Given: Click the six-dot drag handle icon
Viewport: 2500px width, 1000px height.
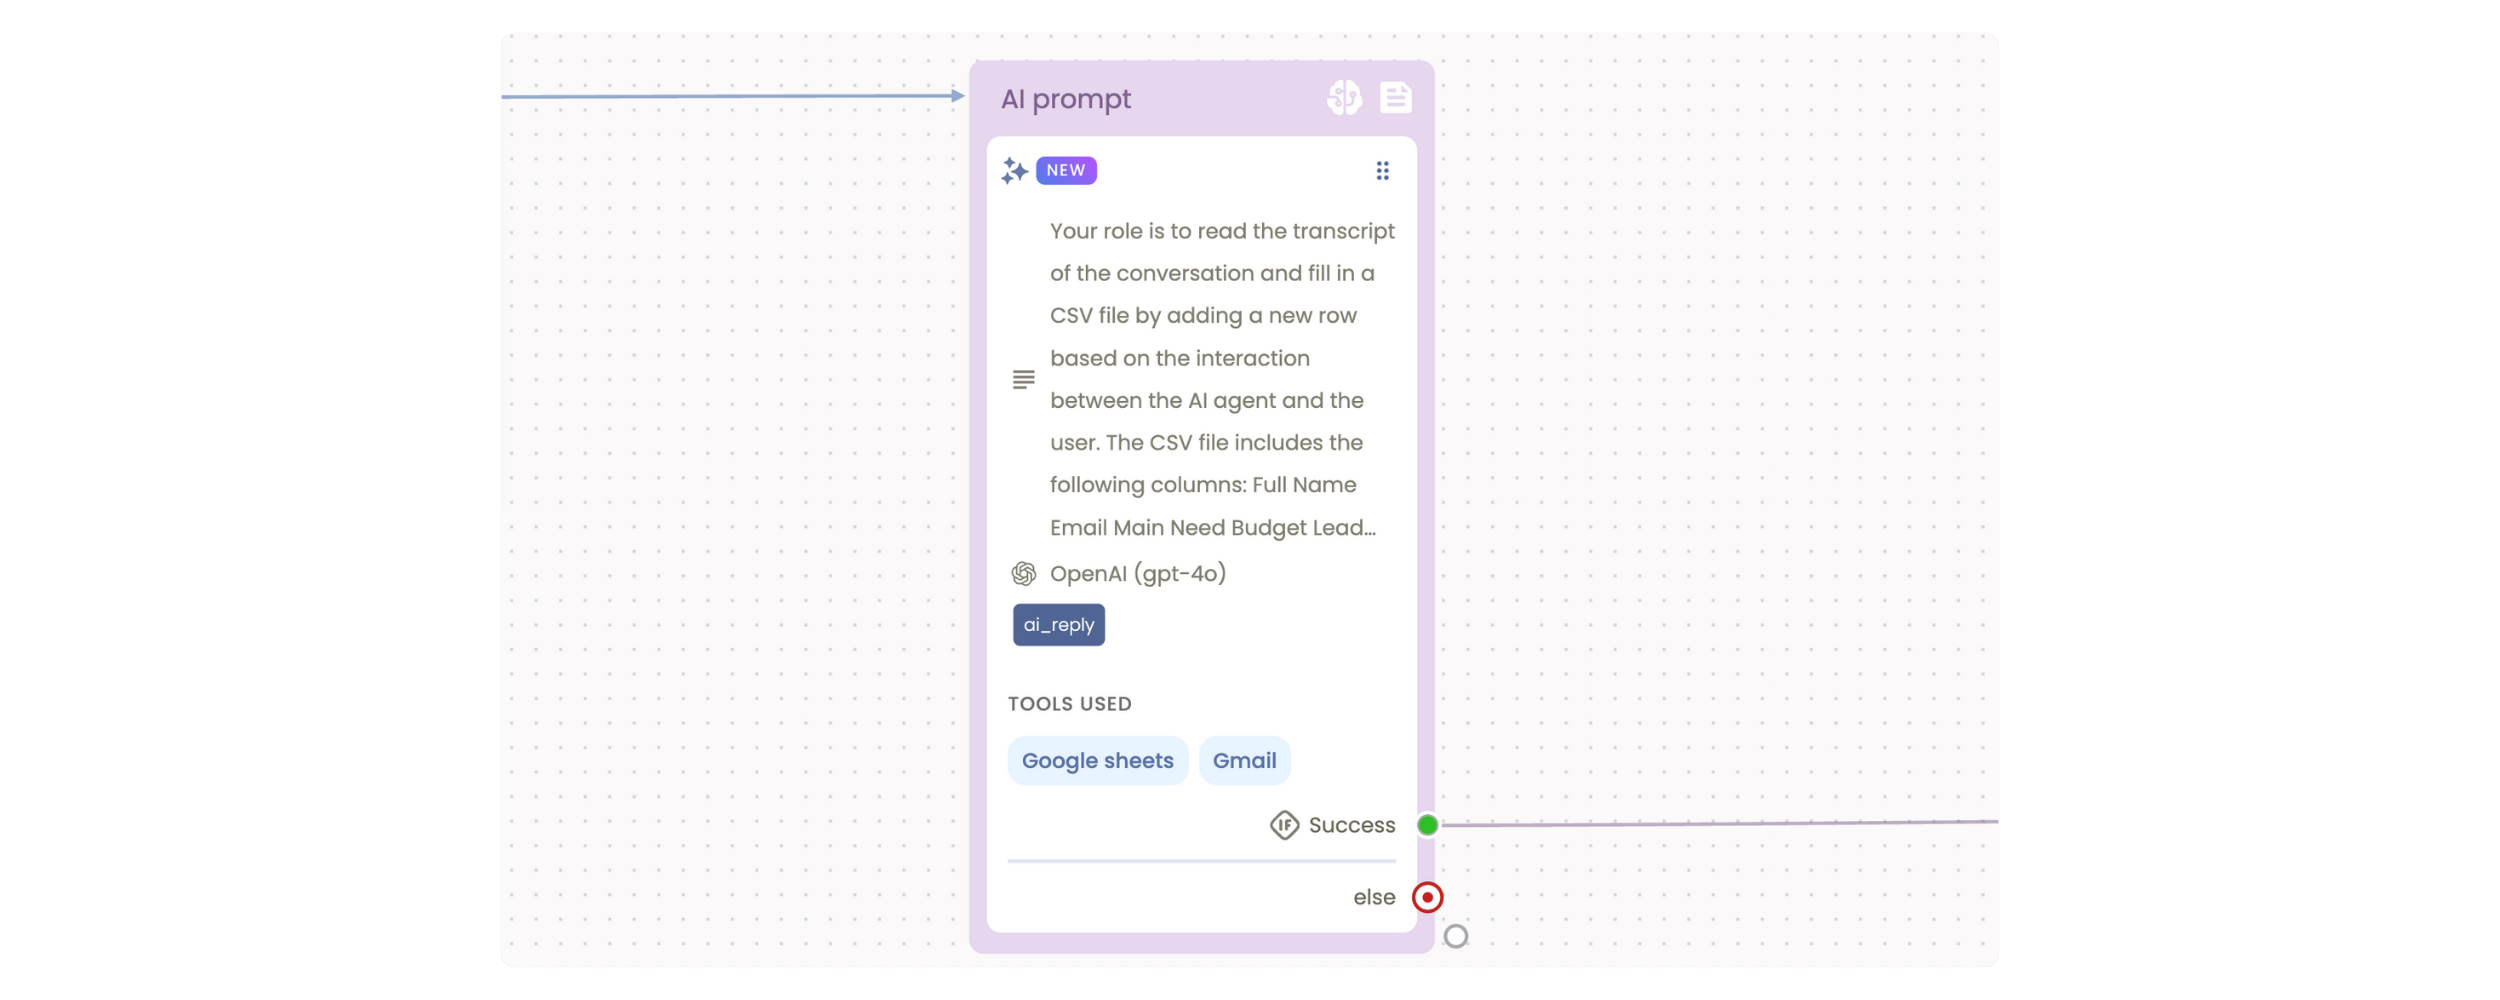Looking at the screenshot, I should coord(1382,171).
